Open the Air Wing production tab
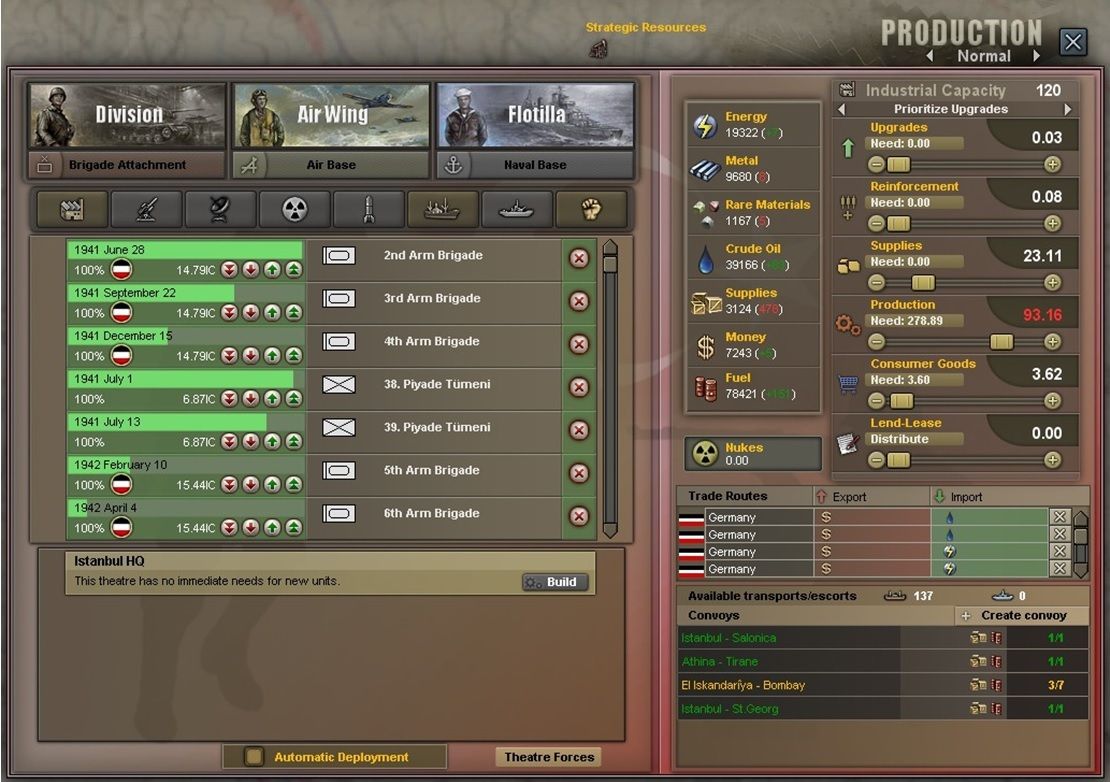 [x=331, y=115]
